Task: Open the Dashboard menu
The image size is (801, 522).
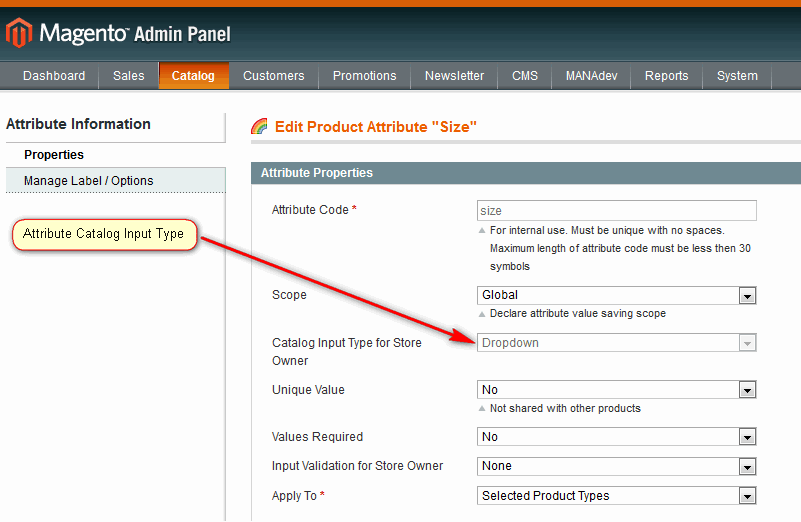Action: point(54,76)
